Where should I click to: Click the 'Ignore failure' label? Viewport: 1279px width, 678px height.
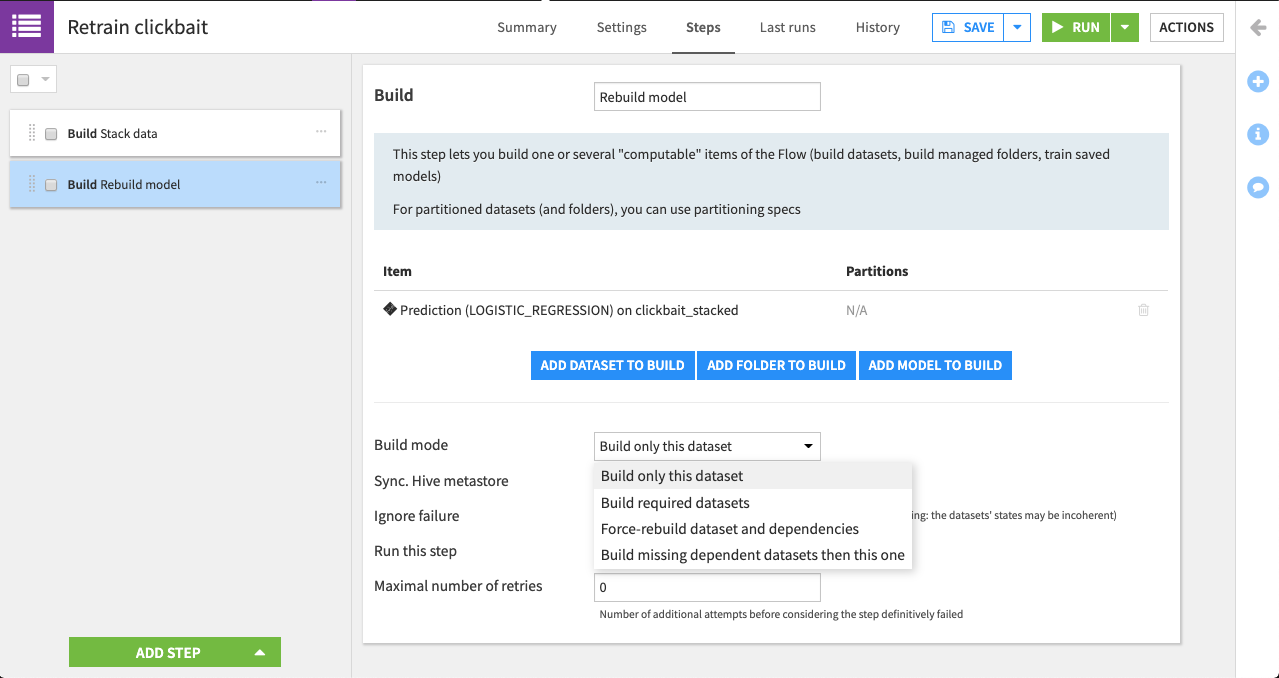(417, 516)
